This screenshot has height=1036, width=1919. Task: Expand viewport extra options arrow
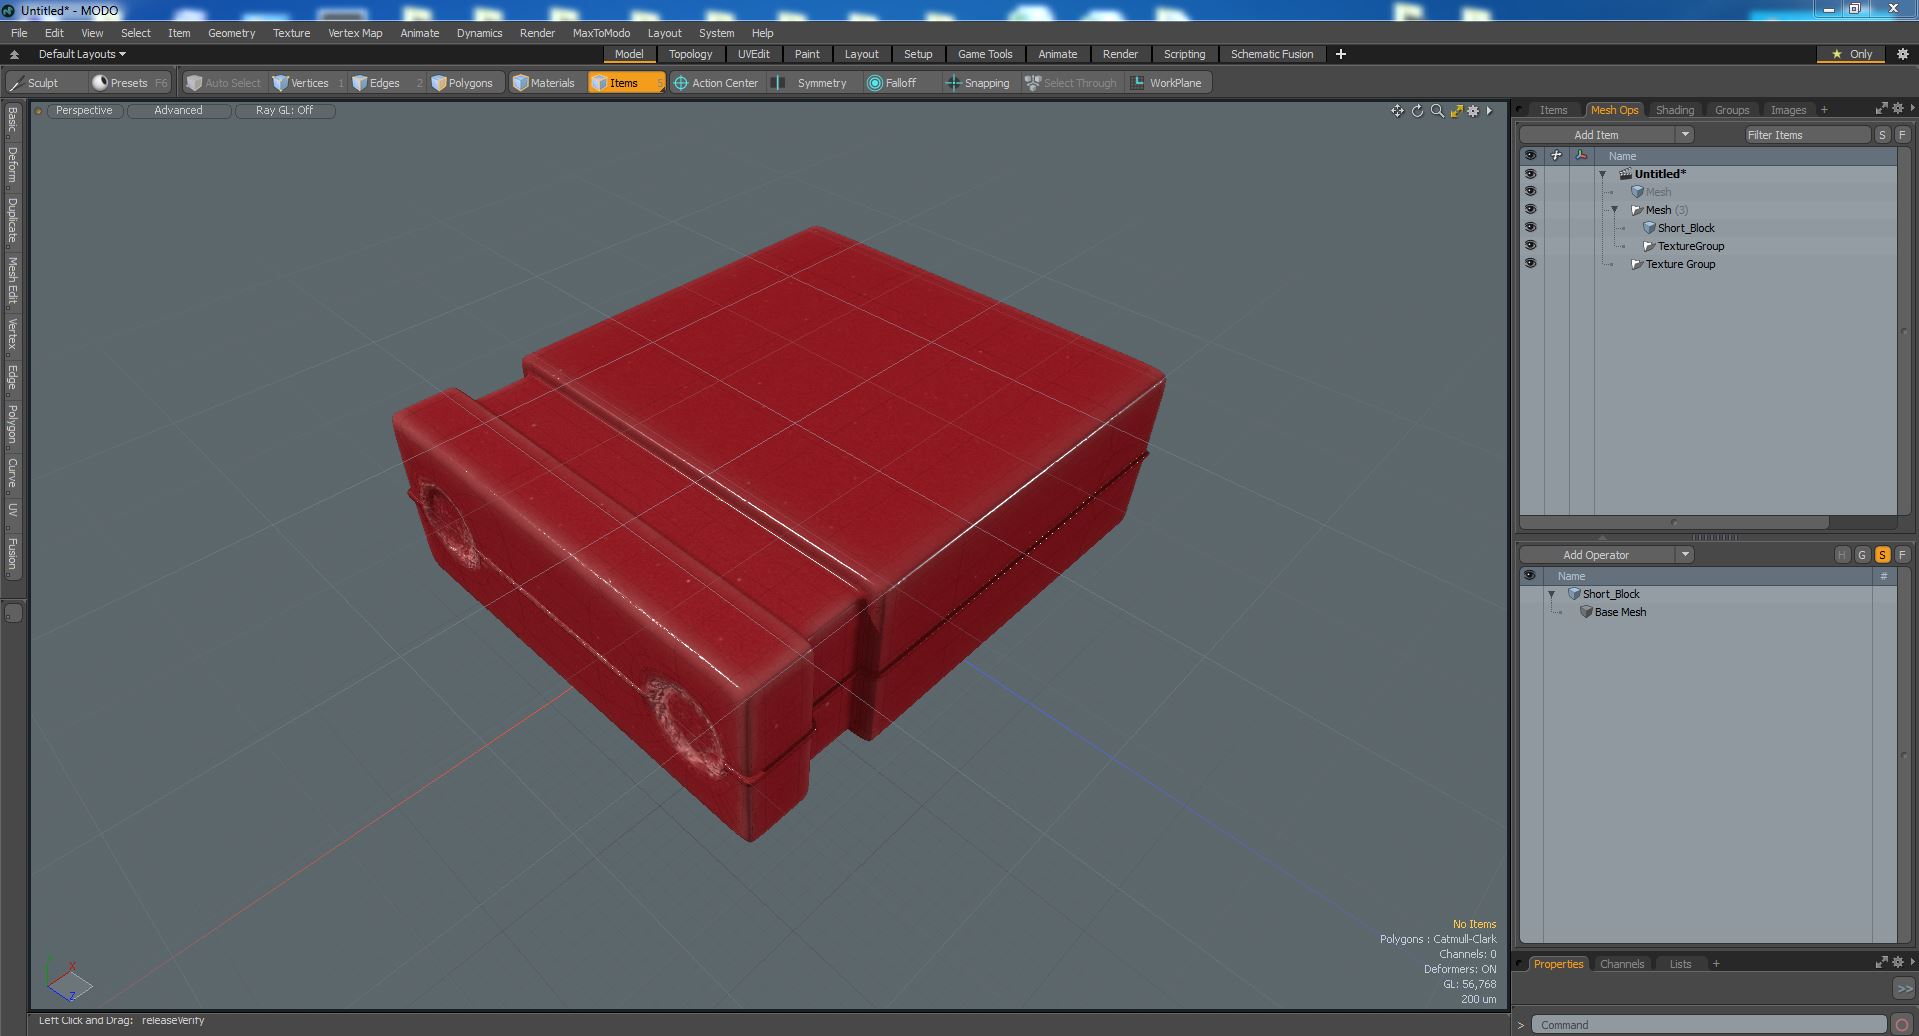(1489, 111)
